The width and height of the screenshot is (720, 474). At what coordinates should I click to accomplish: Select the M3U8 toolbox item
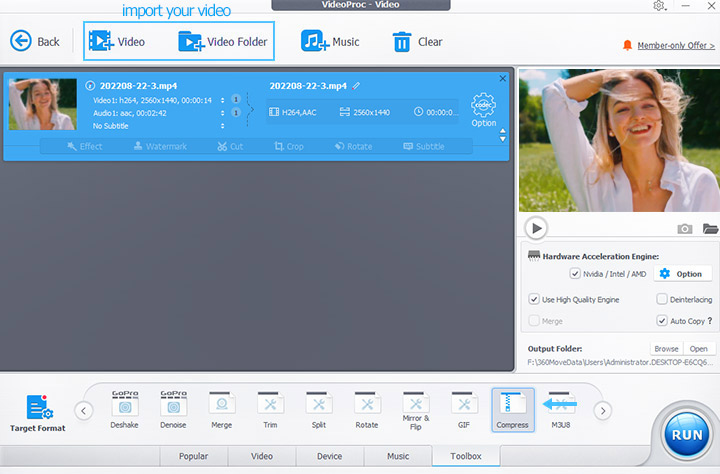[561, 410]
